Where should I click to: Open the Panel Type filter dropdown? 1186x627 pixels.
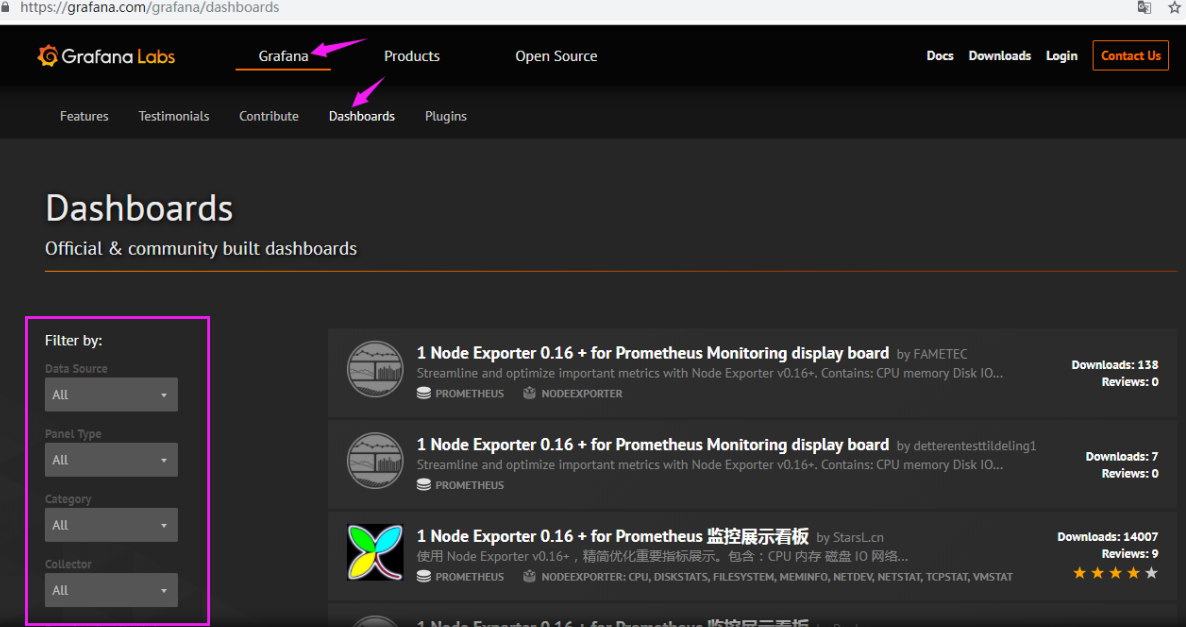pyautogui.click(x=111, y=460)
